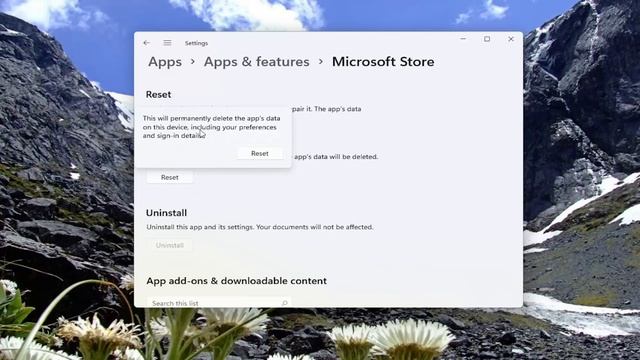Go back with the Settings back arrow
Image resolution: width=640 pixels, height=360 pixels.
147,43
